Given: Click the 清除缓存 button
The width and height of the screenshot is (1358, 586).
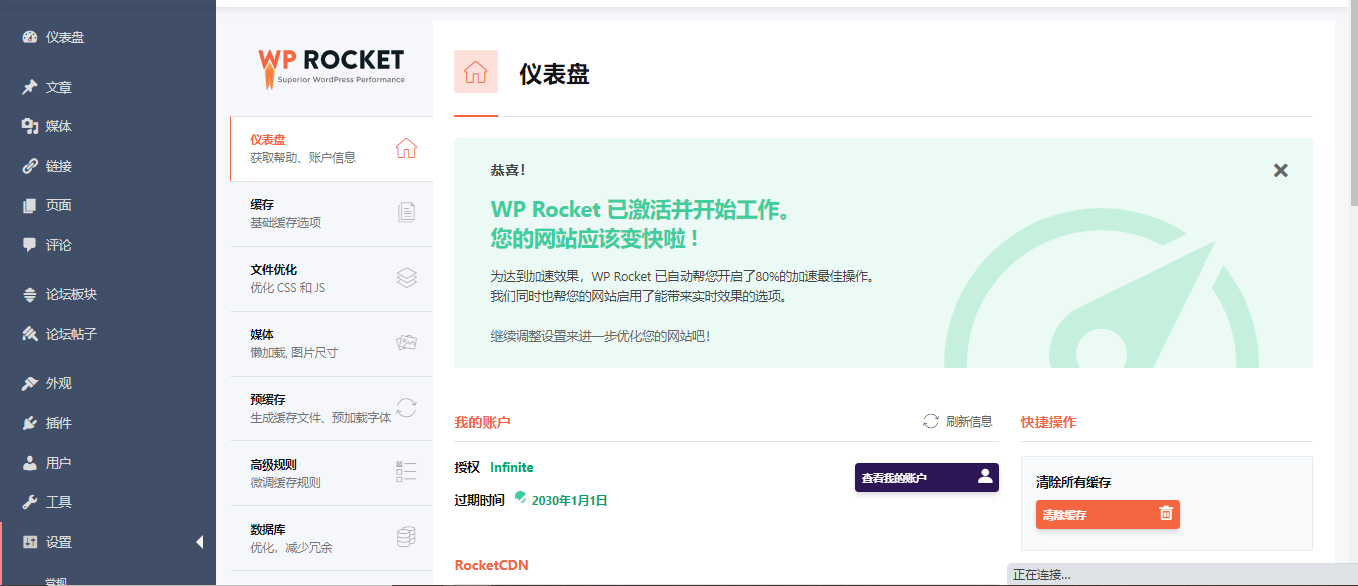Looking at the screenshot, I should tap(1108, 514).
